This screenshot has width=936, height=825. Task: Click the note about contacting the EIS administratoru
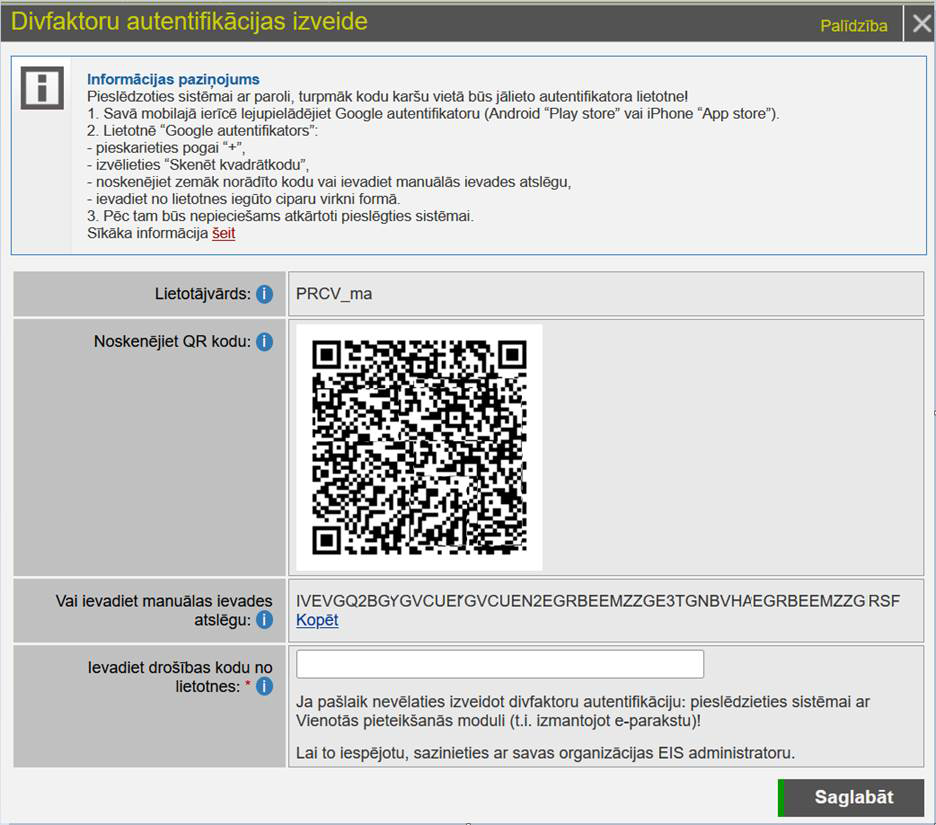545,753
